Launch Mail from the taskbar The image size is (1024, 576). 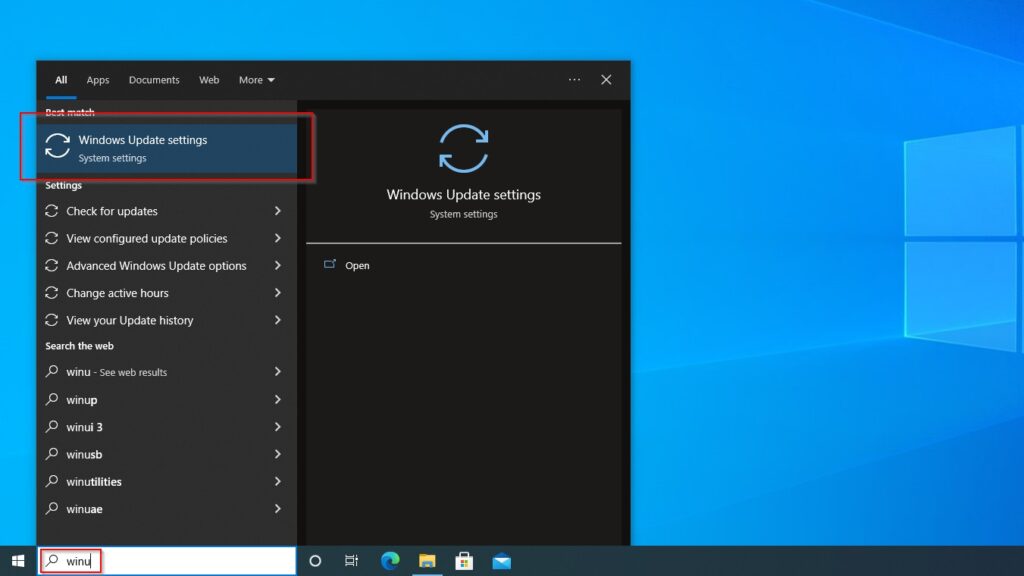tap(502, 561)
